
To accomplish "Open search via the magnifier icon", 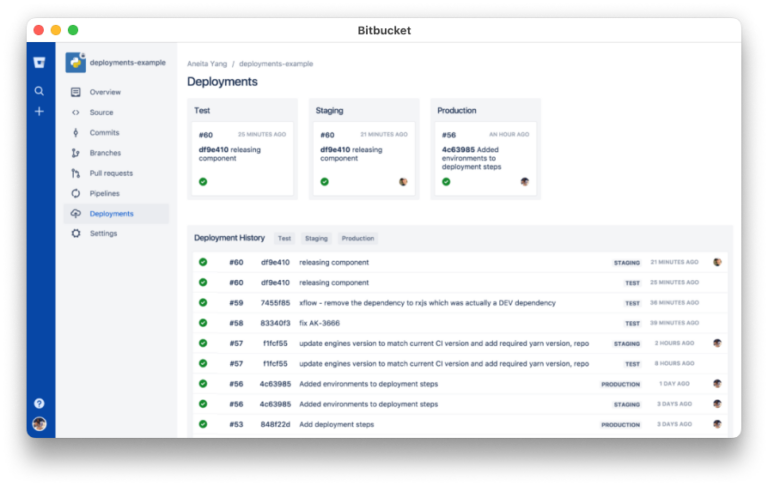I will pos(39,91).
